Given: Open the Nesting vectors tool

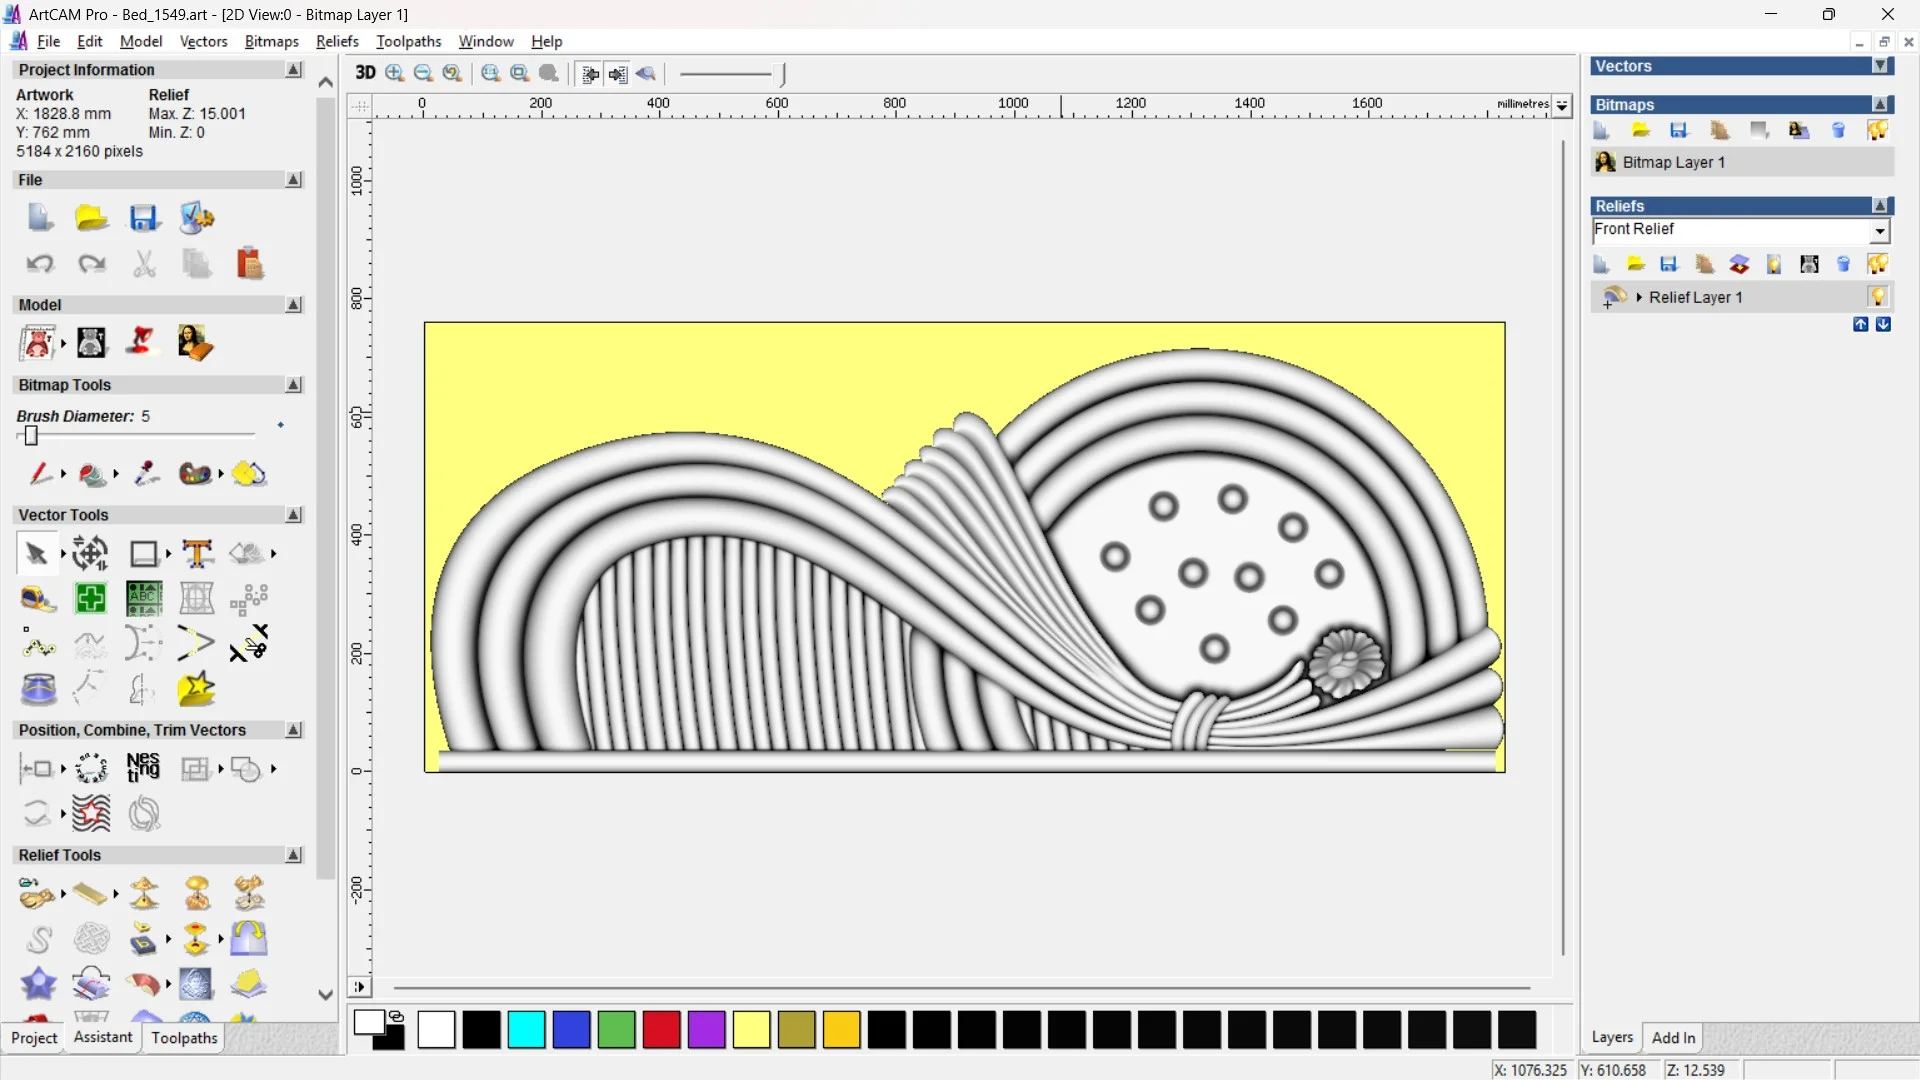Looking at the screenshot, I should [x=143, y=768].
